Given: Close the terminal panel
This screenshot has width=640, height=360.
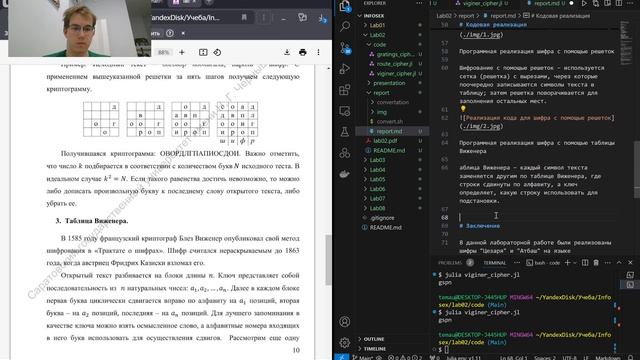Looking at the screenshot, I should tap(630, 262).
